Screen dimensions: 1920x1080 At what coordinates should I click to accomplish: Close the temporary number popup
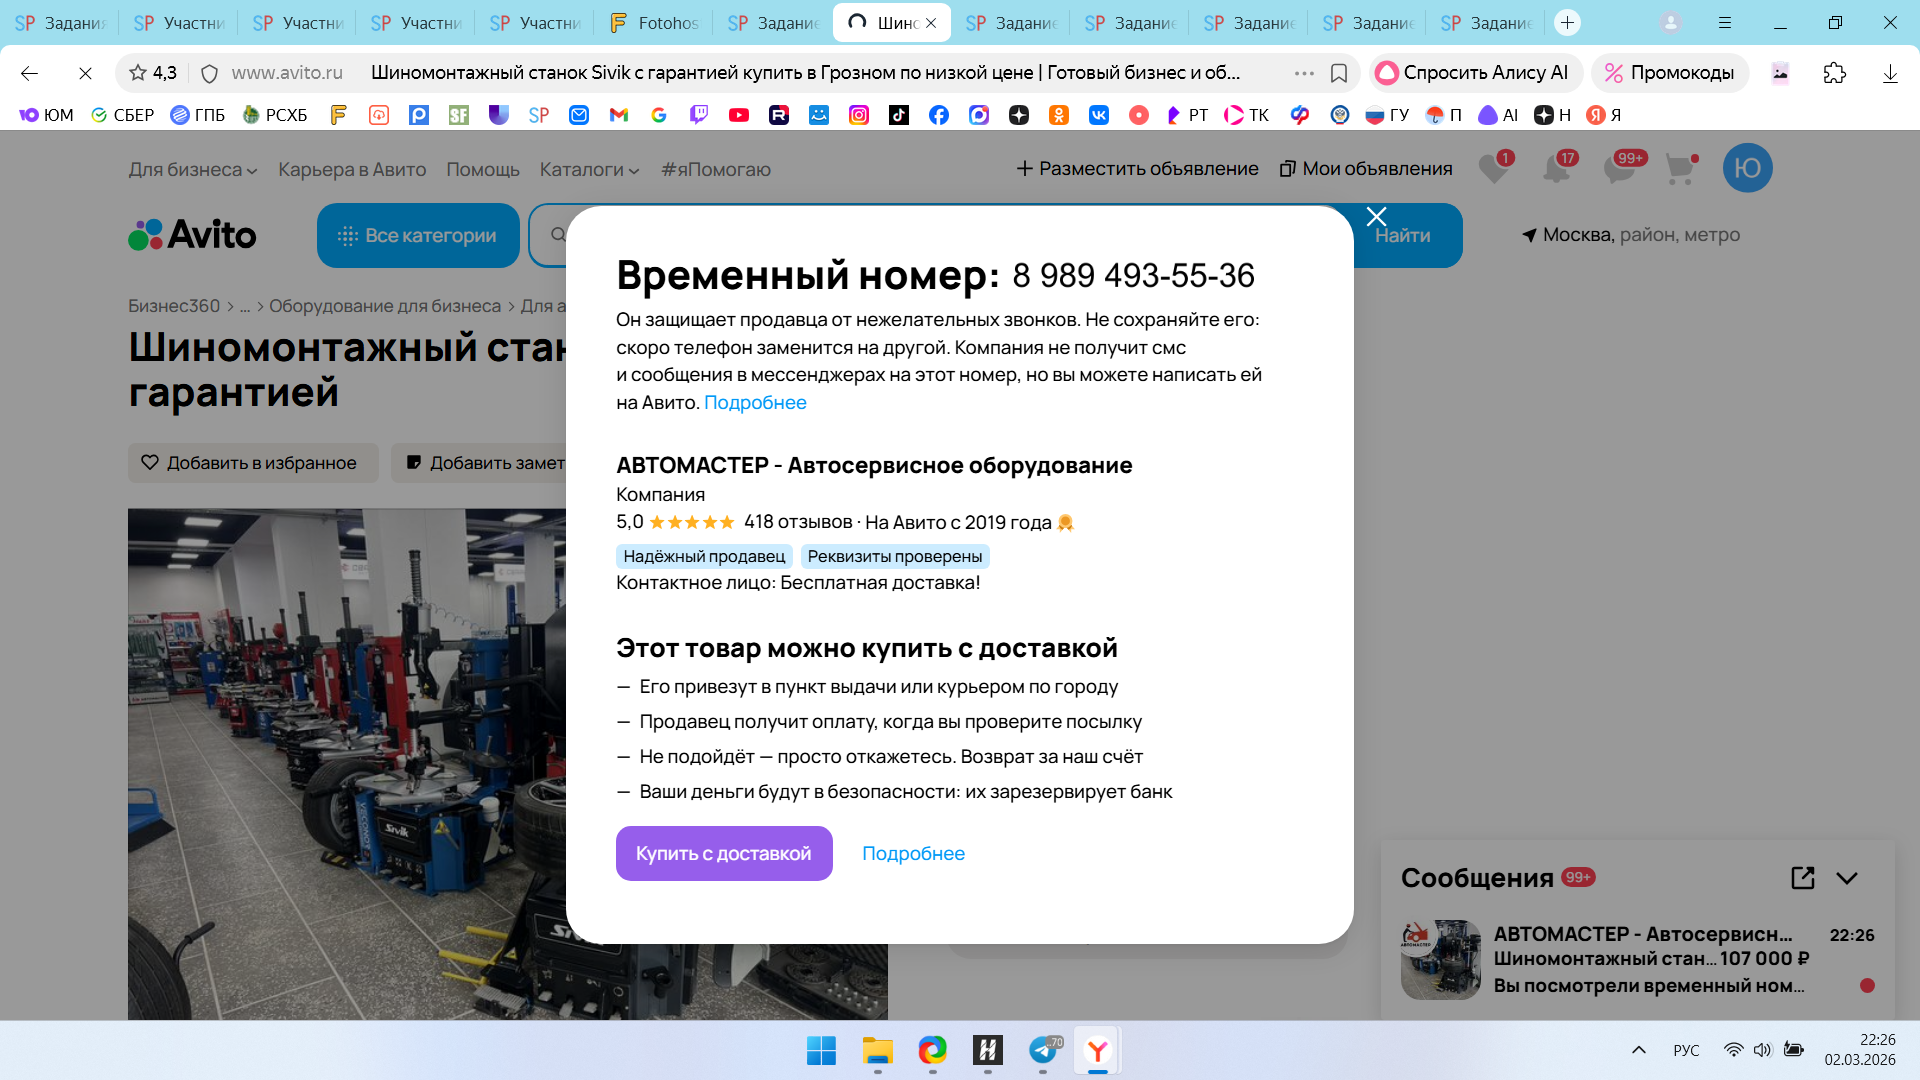1376,217
